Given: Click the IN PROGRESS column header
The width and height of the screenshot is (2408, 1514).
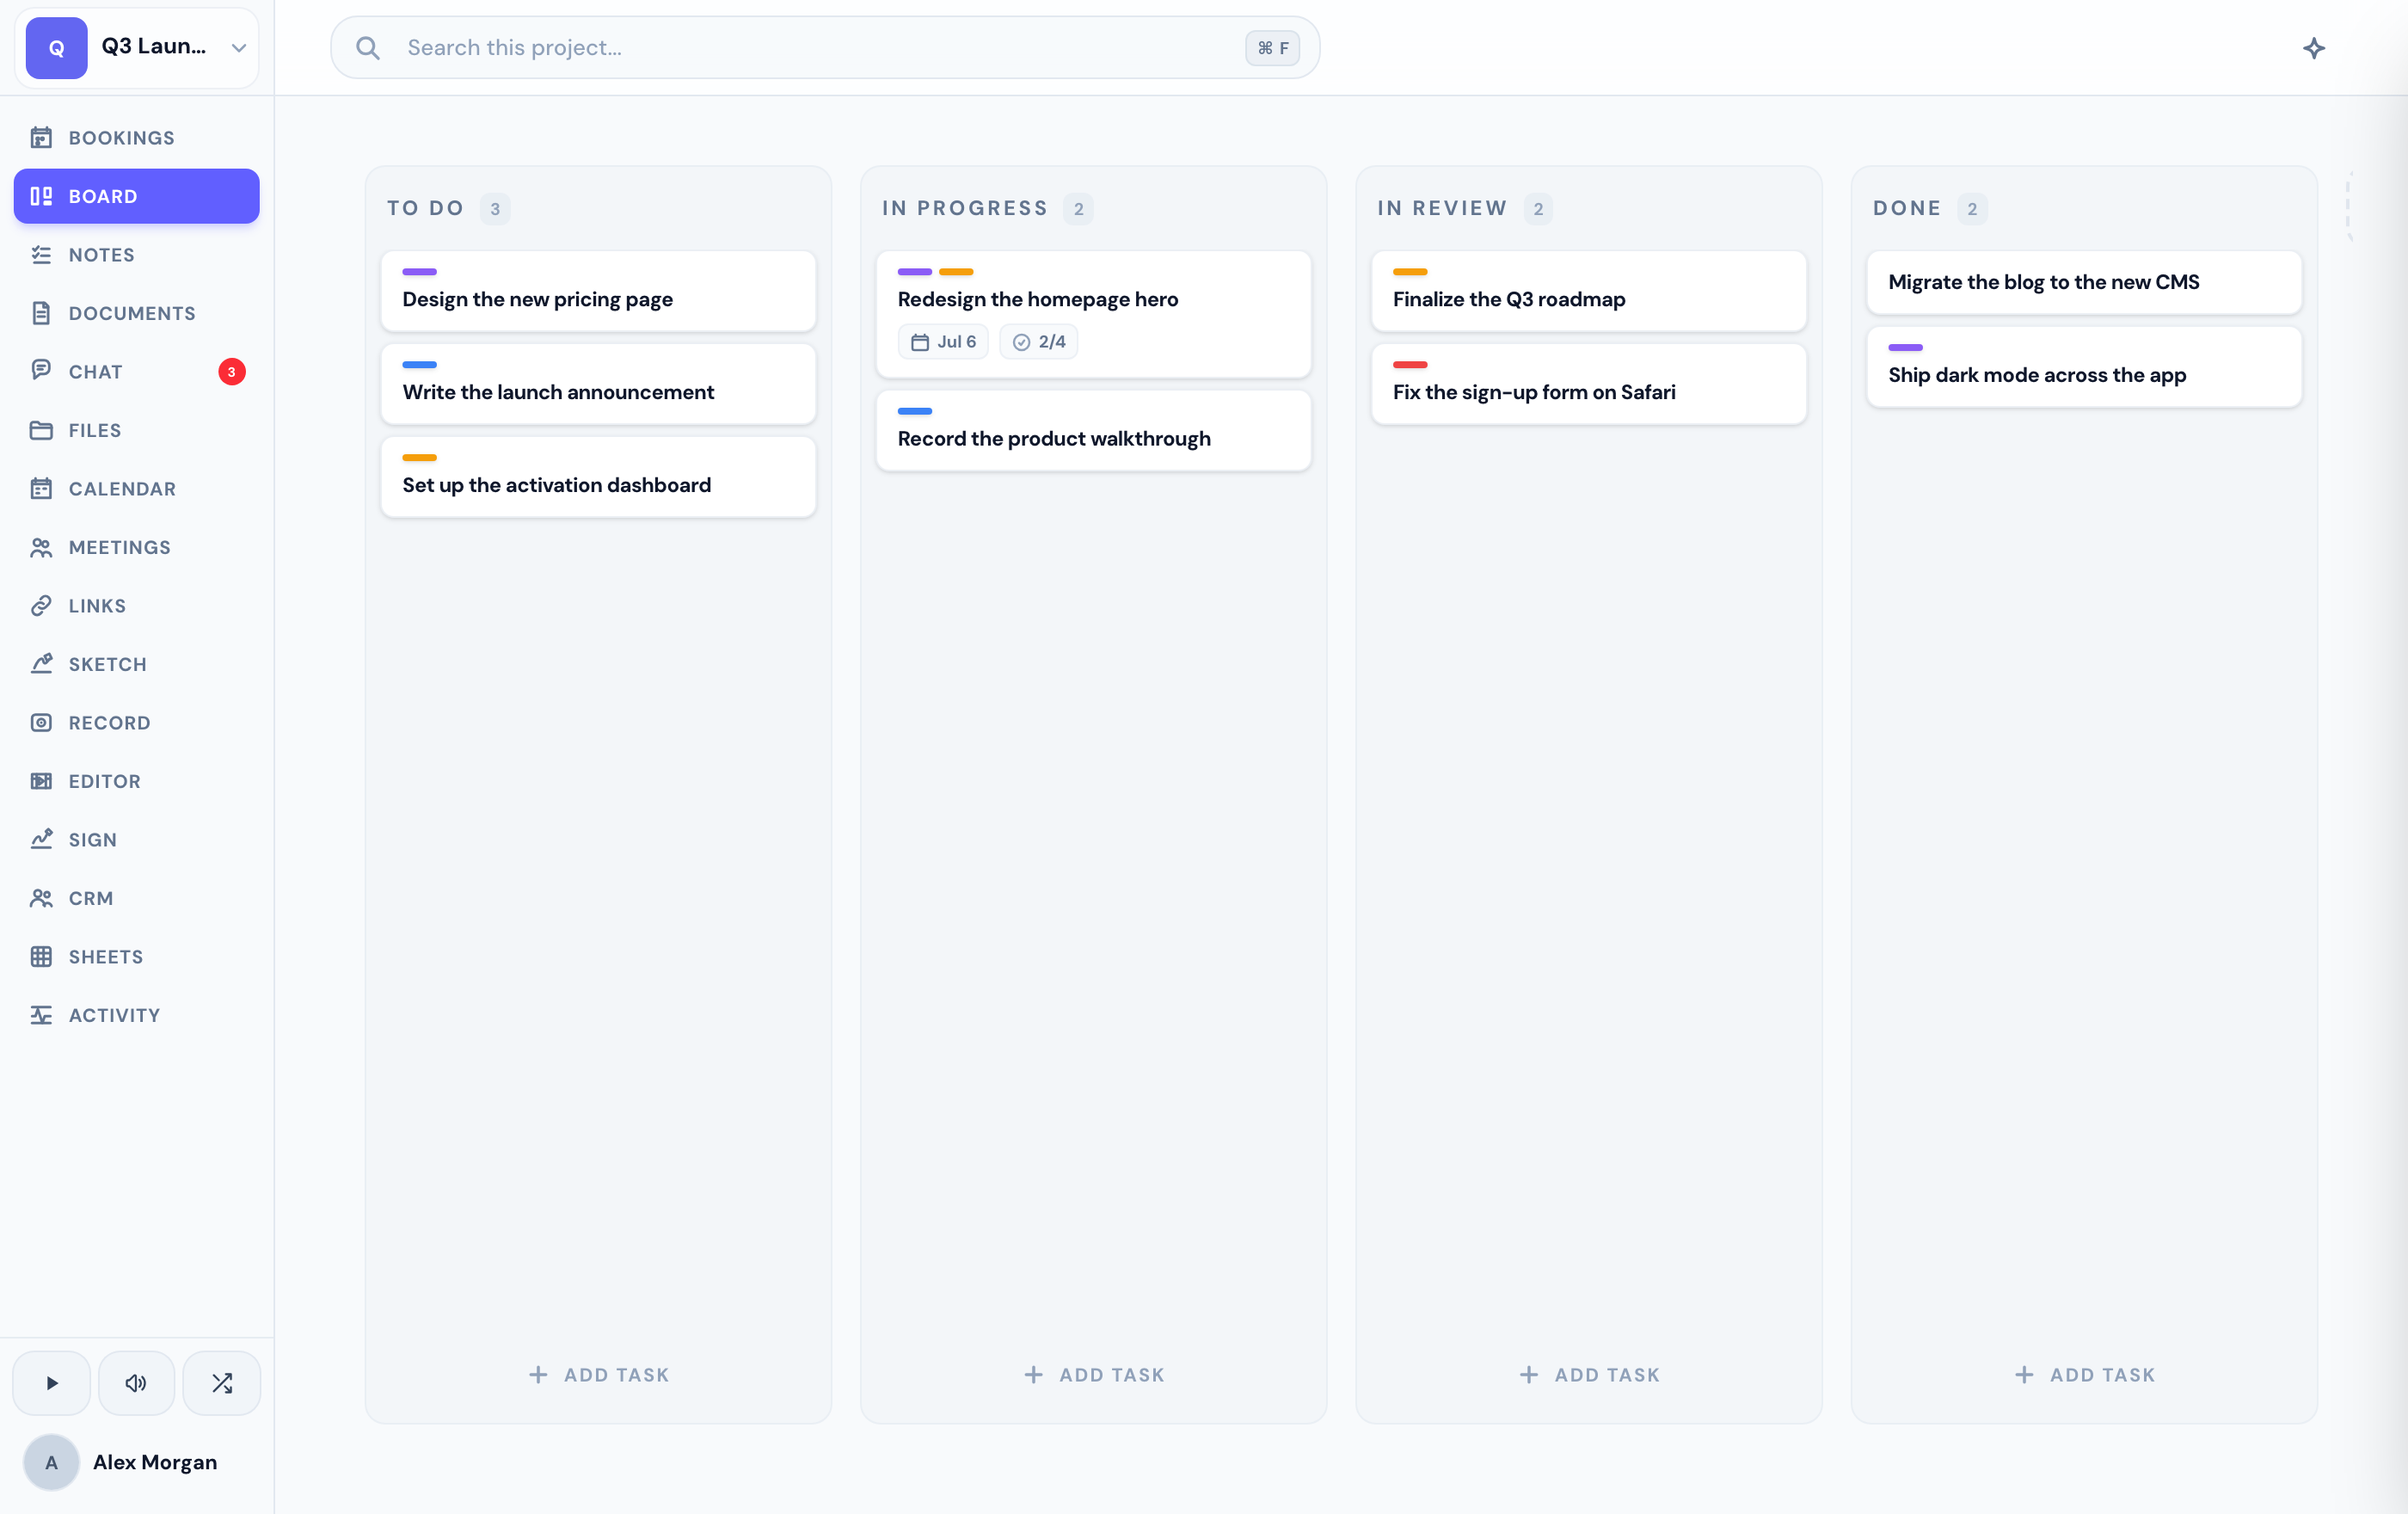Looking at the screenshot, I should pos(965,208).
